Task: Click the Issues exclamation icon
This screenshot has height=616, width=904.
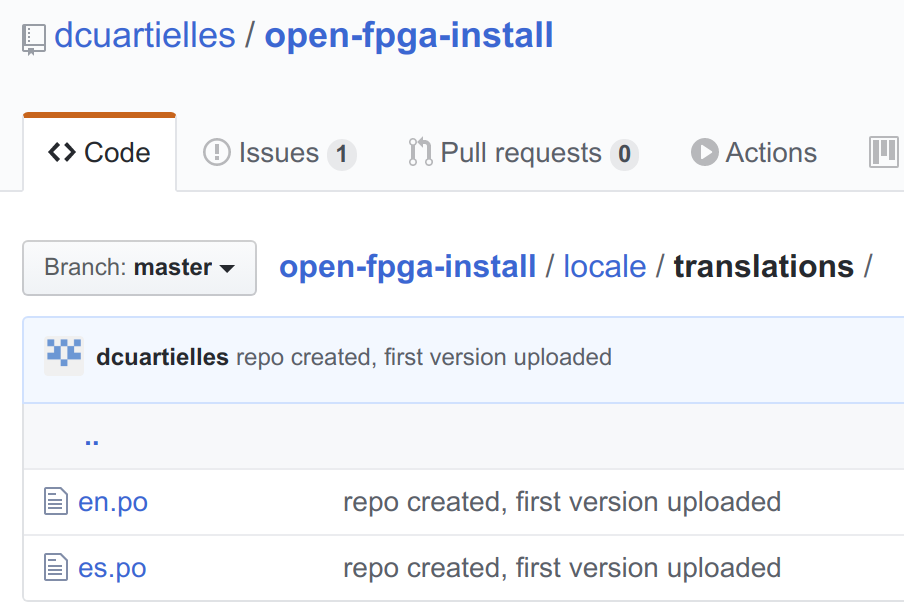Action: point(217,153)
